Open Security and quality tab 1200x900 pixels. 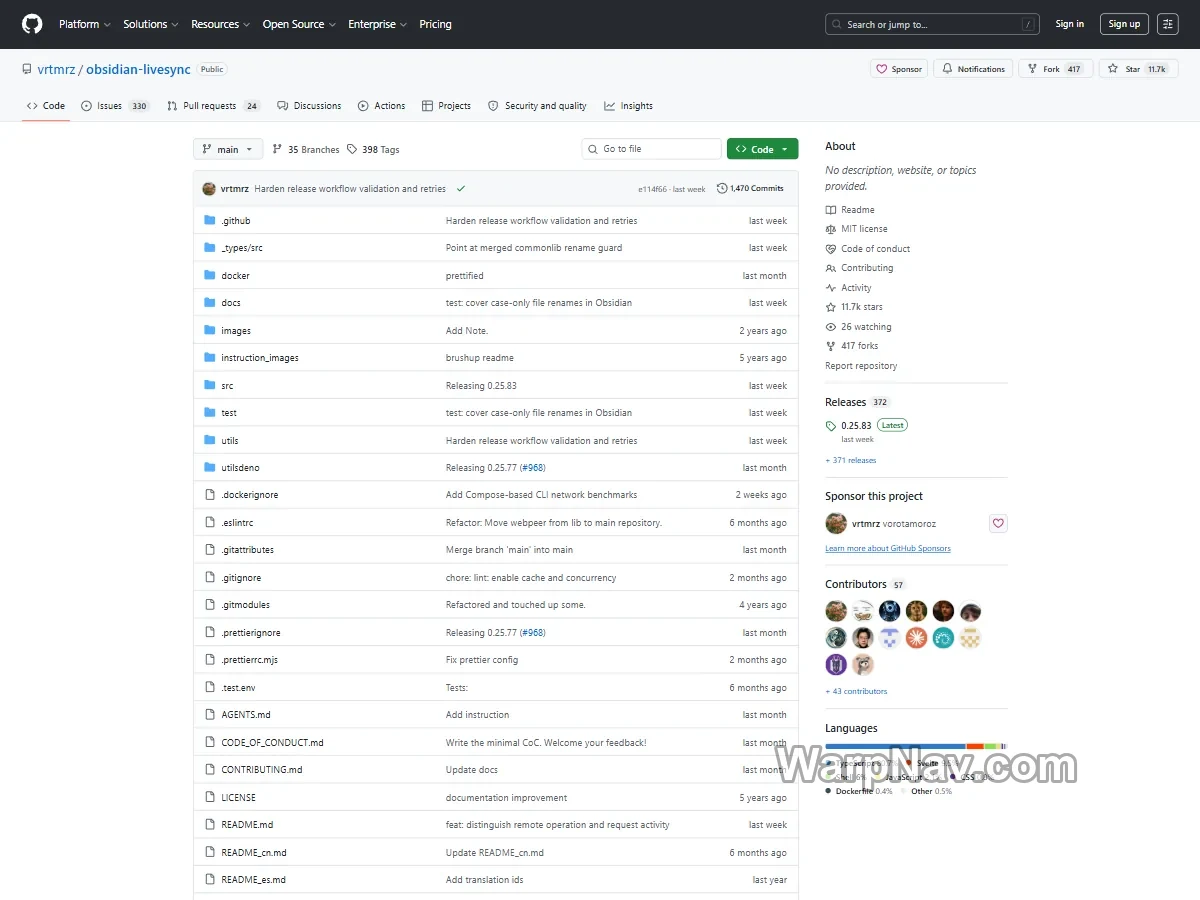click(x=537, y=106)
